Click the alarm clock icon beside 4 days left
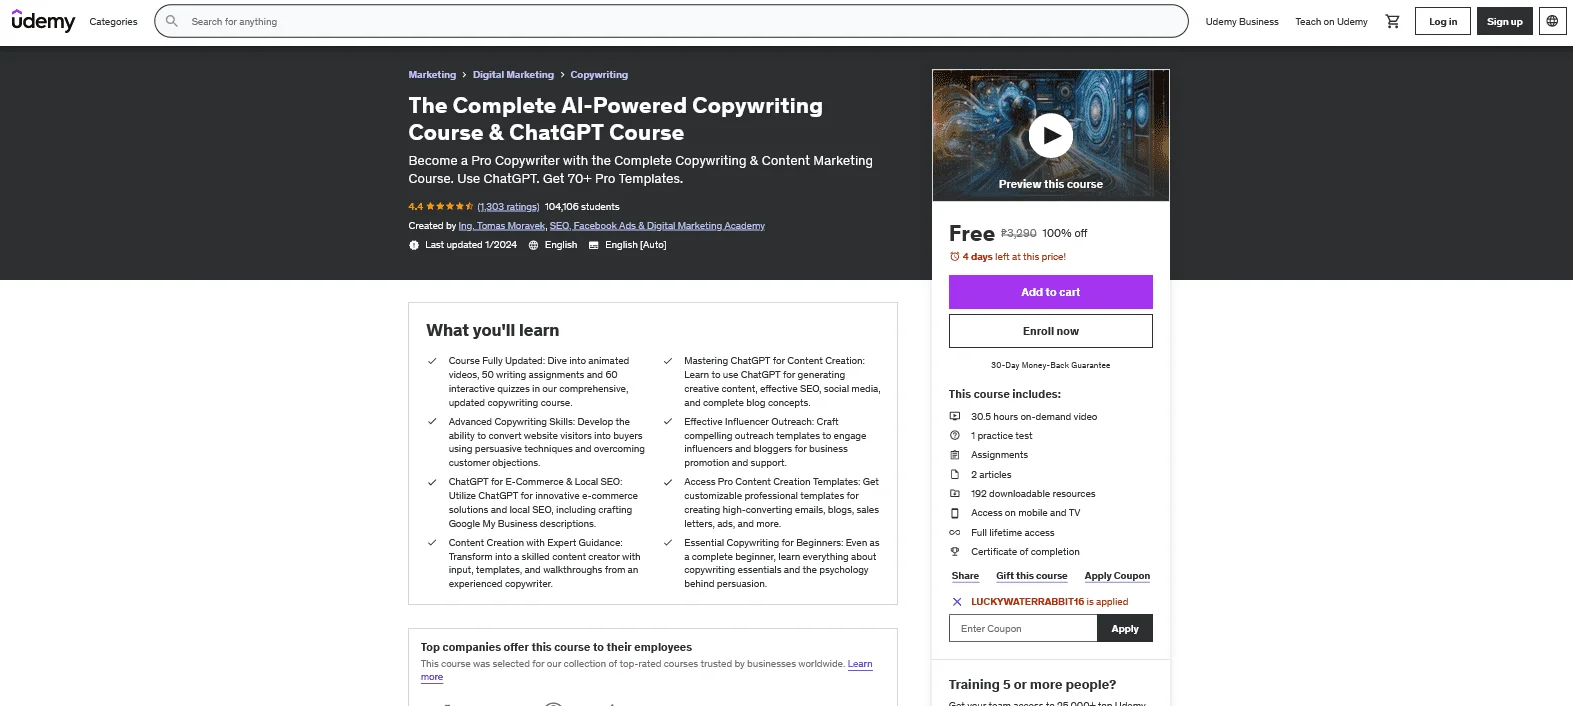 954,257
